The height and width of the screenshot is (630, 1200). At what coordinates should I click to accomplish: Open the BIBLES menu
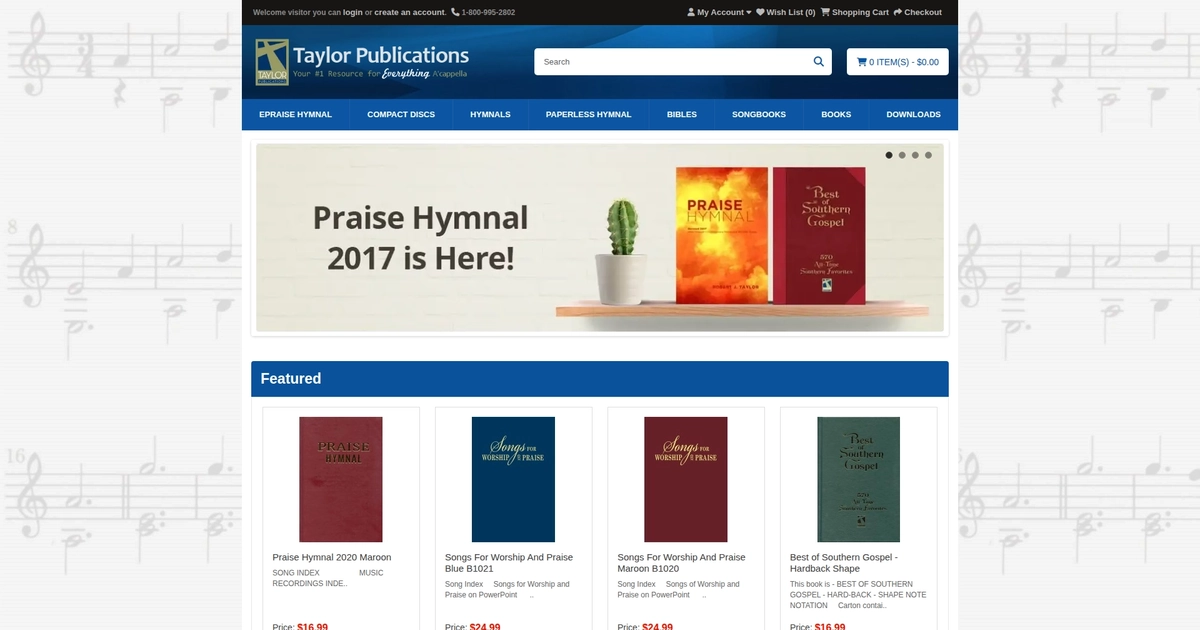682,115
